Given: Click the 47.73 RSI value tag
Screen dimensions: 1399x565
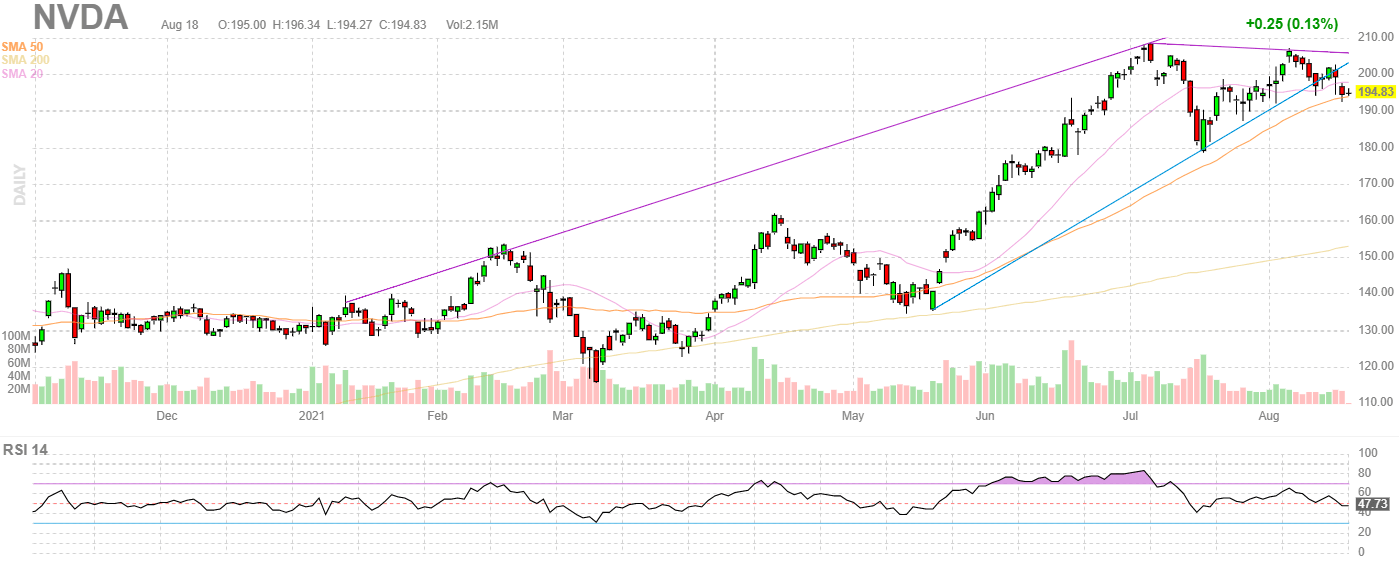Looking at the screenshot, I should pyautogui.click(x=1373, y=504).
